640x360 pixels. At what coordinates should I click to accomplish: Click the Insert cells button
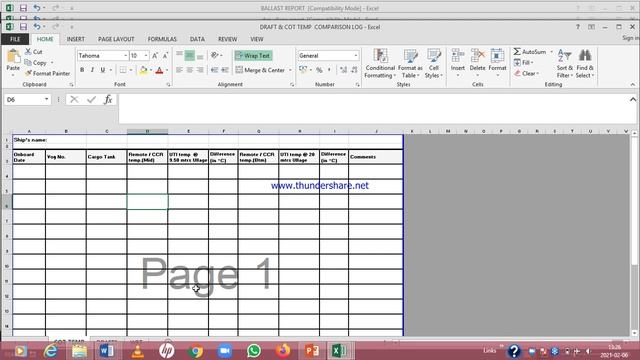(x=458, y=63)
